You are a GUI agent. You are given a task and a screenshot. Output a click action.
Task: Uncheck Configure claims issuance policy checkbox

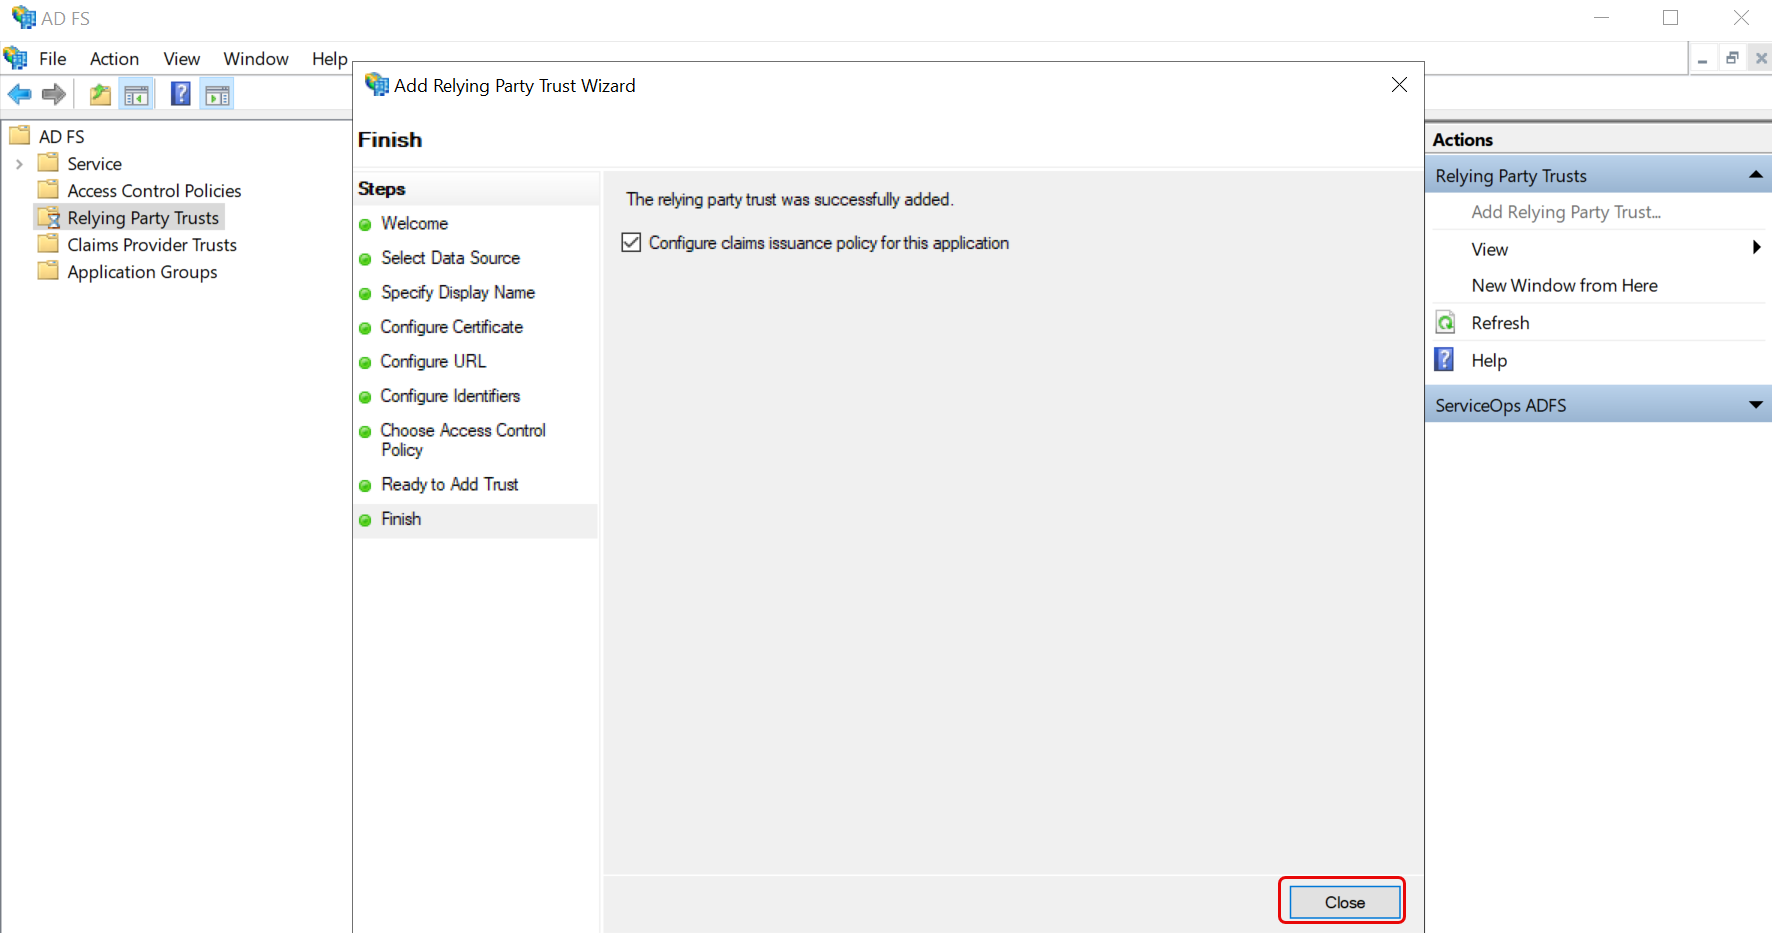click(x=631, y=243)
